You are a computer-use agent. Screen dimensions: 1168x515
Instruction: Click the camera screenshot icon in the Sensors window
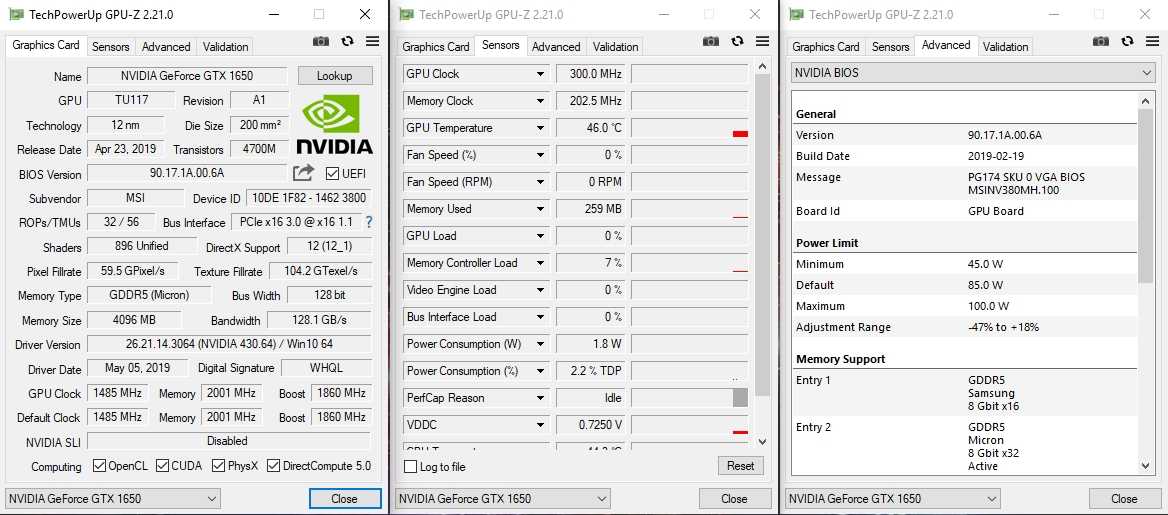tap(711, 42)
